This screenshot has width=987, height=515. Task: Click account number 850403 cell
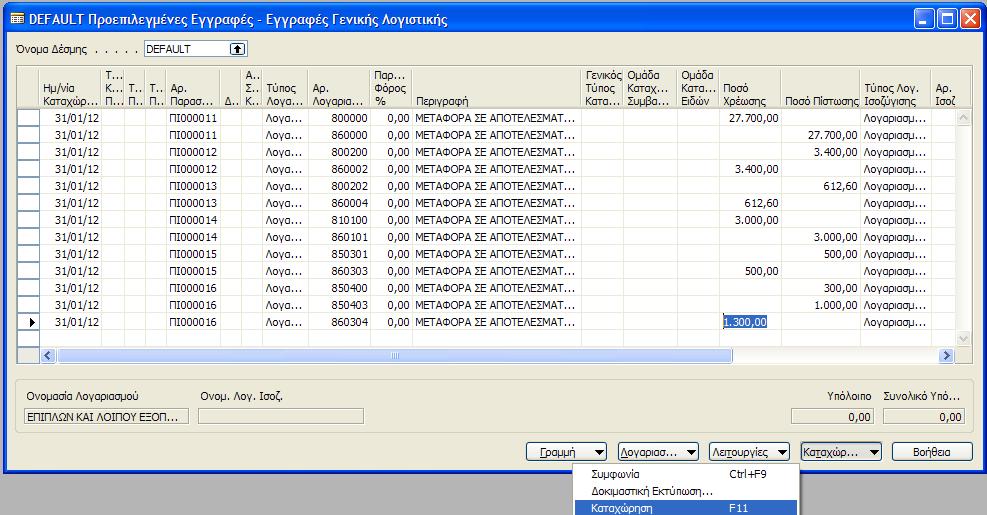(x=339, y=305)
